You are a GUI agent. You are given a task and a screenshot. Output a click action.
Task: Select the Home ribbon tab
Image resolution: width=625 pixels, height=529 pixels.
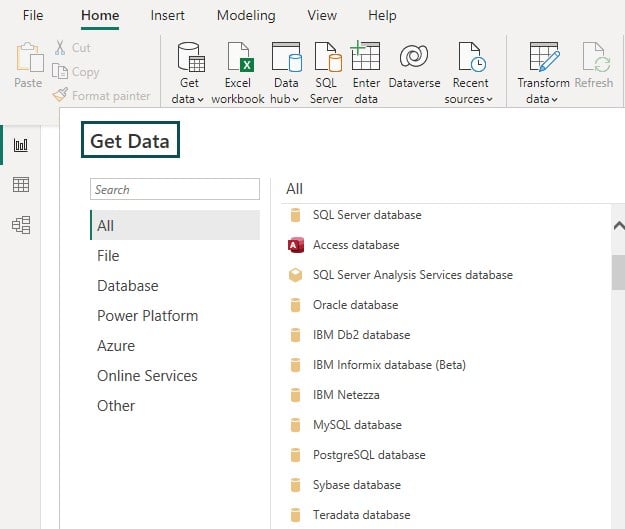click(x=100, y=16)
